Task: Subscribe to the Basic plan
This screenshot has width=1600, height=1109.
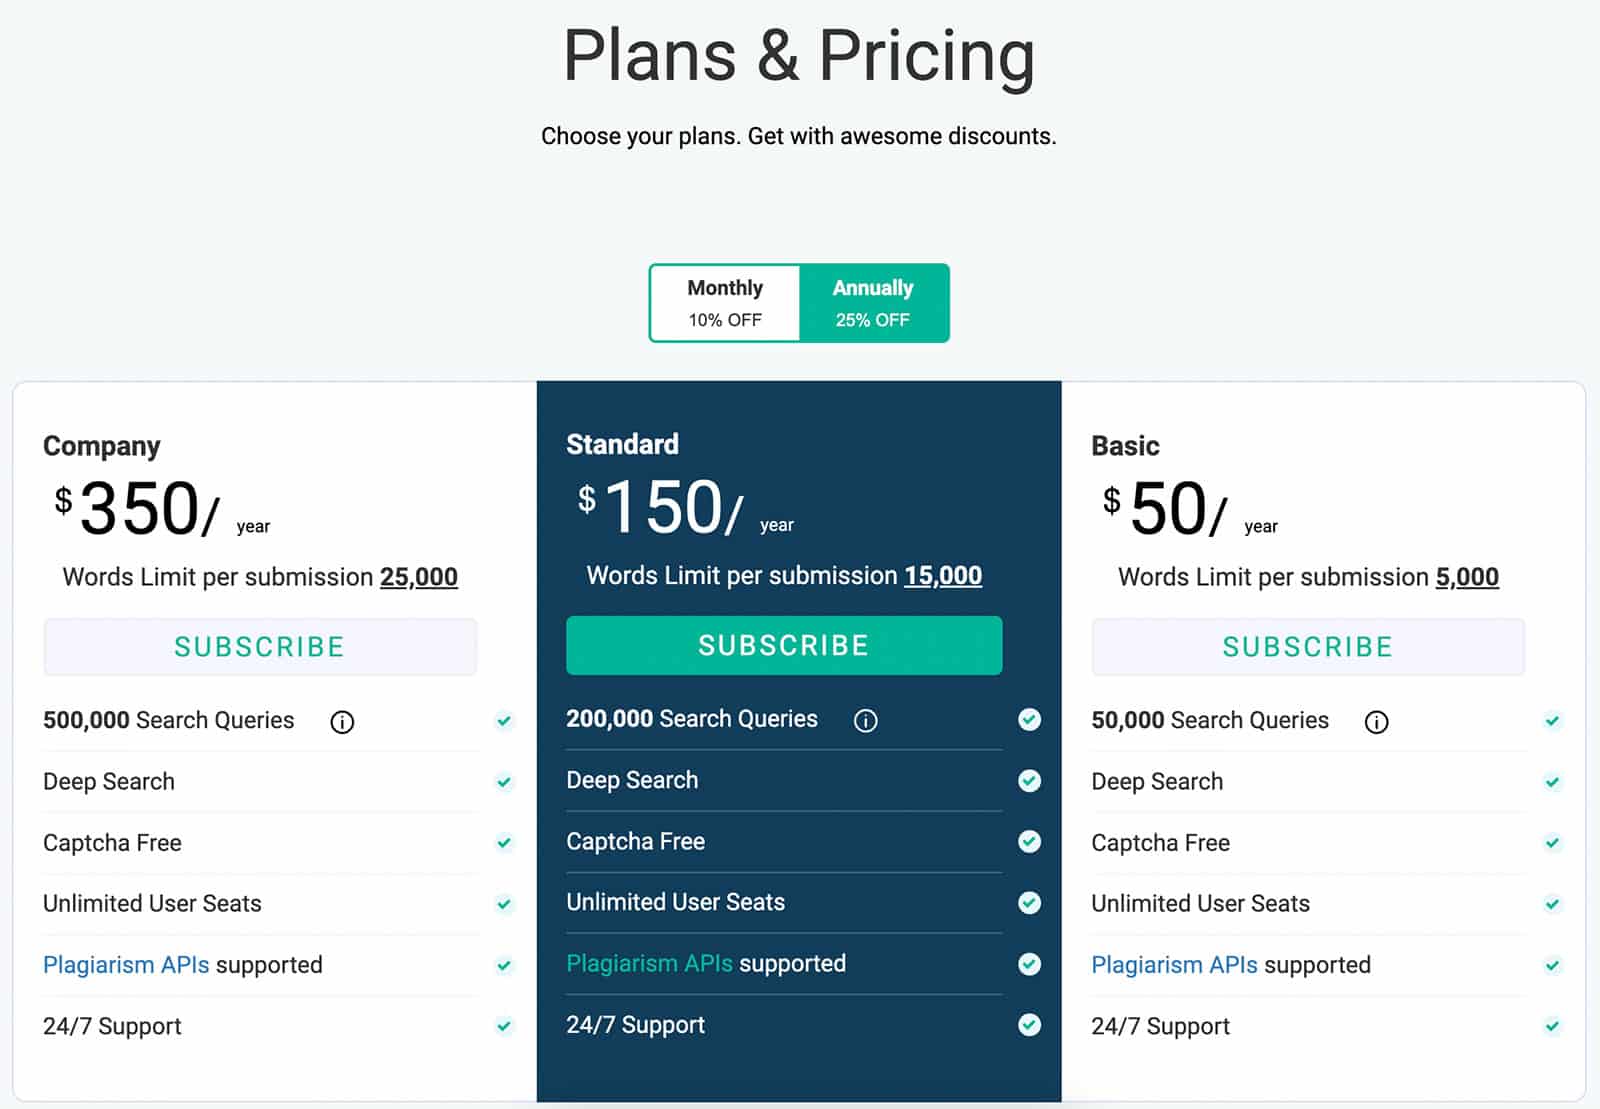Action: [1308, 647]
